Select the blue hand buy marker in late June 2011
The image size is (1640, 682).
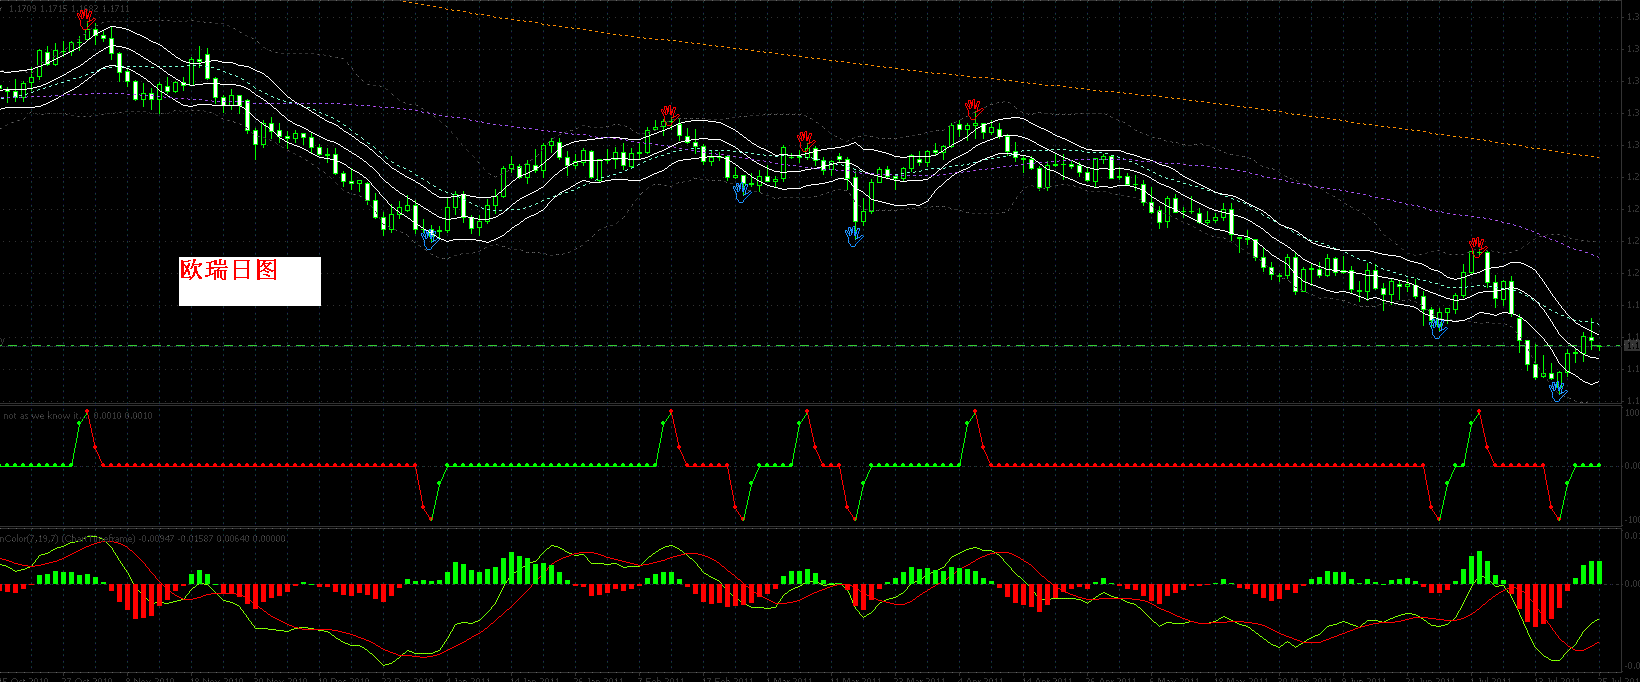[x=1438, y=327]
